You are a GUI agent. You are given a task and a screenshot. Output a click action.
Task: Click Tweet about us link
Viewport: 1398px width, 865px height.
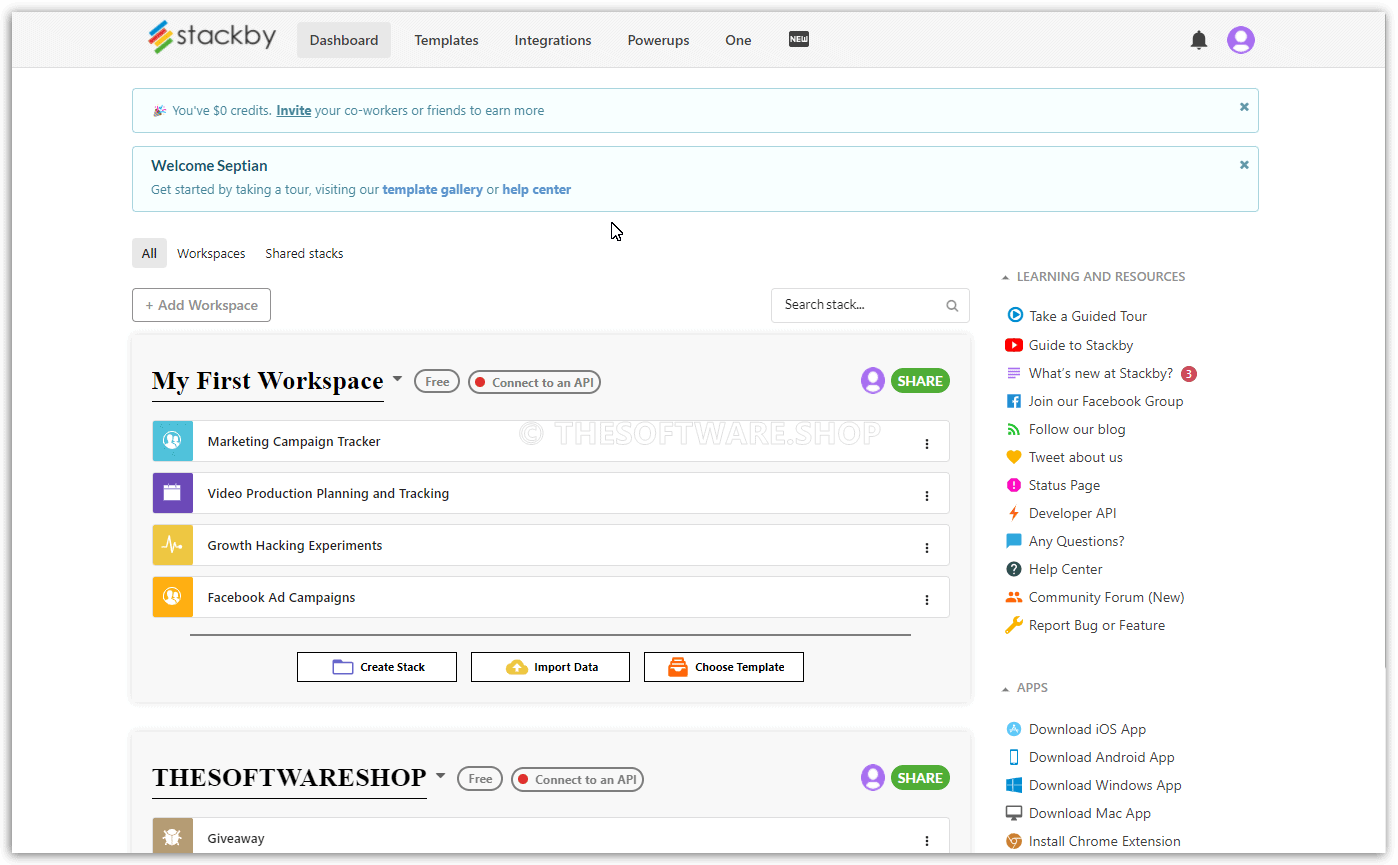coord(1075,457)
